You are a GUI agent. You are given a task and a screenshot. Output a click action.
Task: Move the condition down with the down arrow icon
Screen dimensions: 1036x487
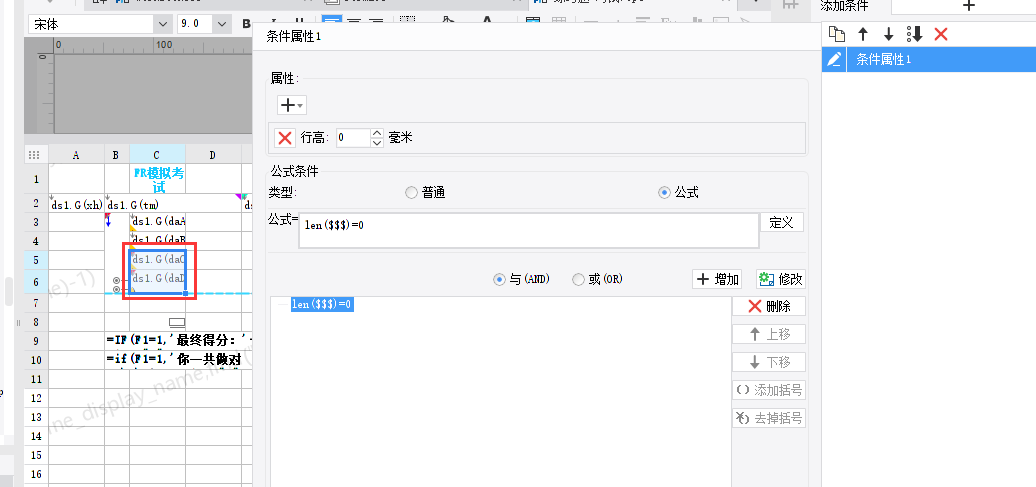click(x=889, y=34)
